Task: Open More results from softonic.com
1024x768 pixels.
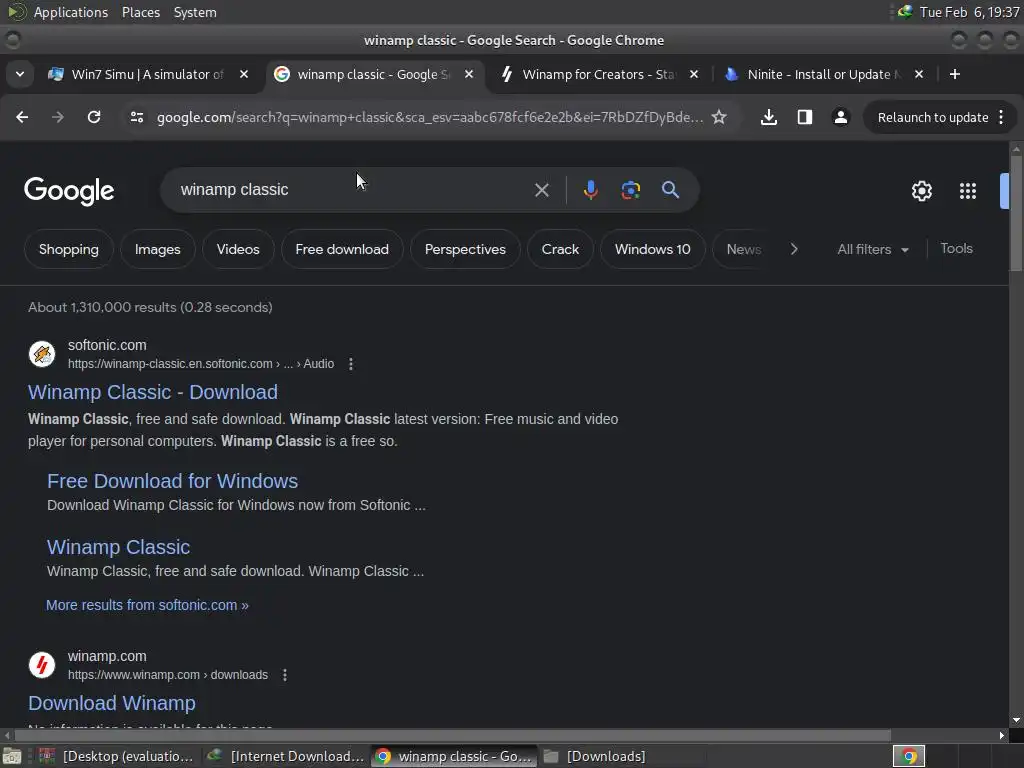Action: click(147, 605)
